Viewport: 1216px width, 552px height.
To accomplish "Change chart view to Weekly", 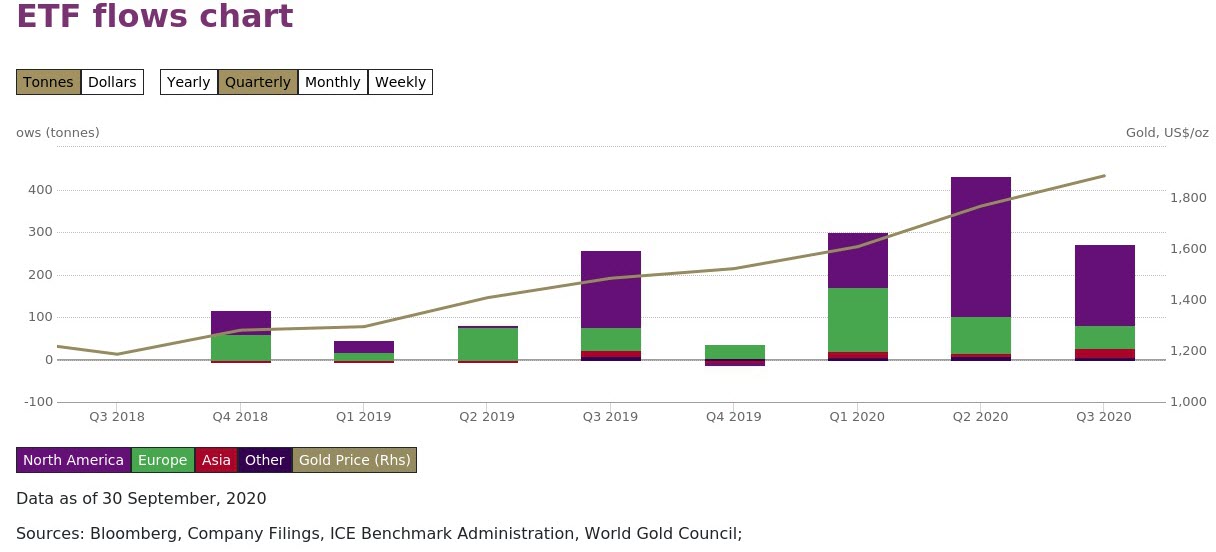I will [400, 82].
